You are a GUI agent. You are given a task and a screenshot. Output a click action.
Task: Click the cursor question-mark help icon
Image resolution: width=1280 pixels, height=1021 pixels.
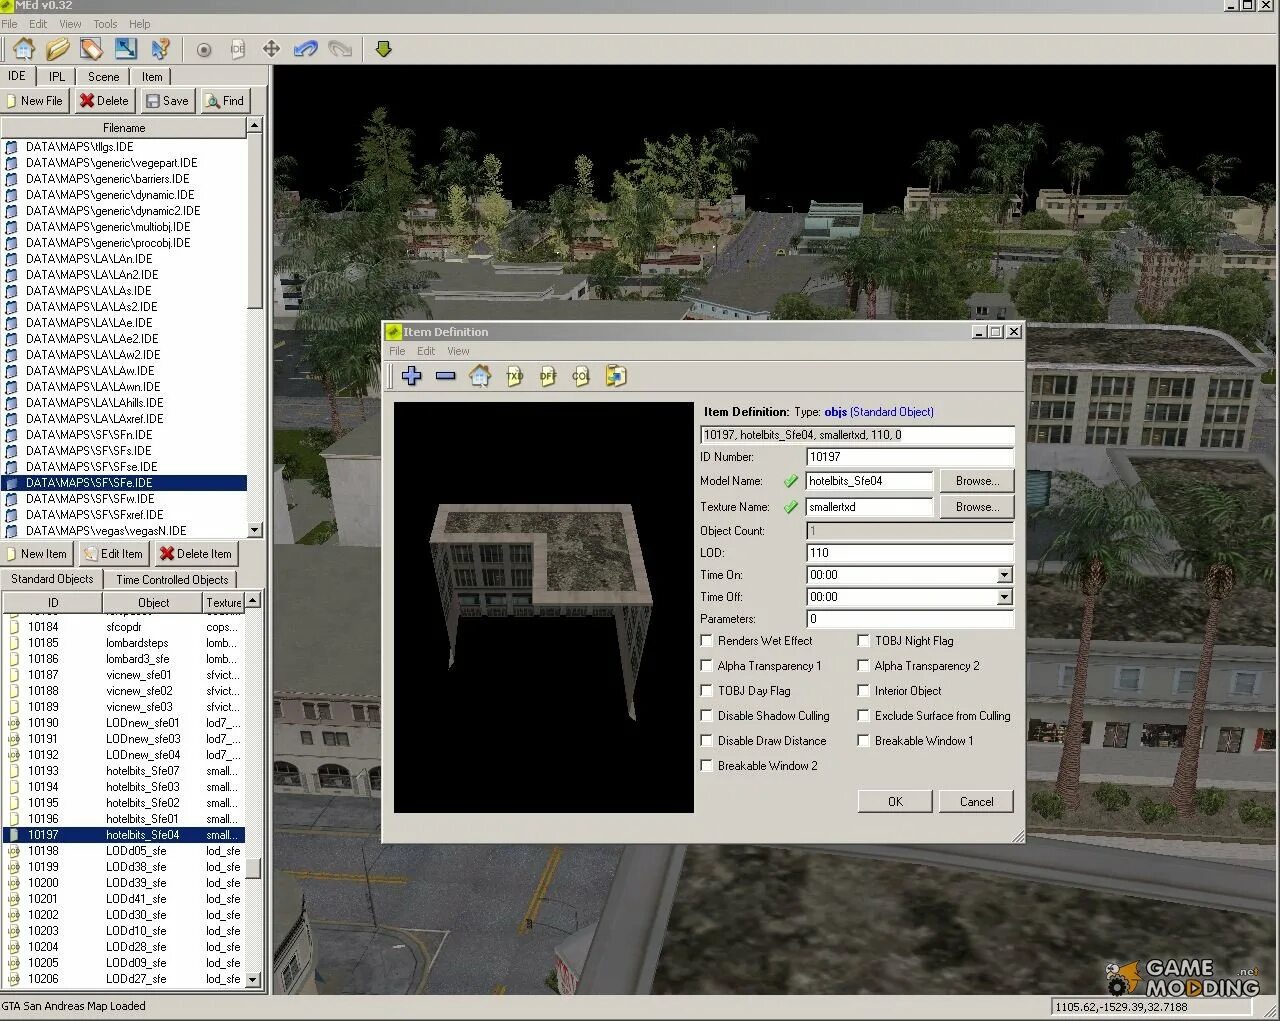tap(160, 48)
